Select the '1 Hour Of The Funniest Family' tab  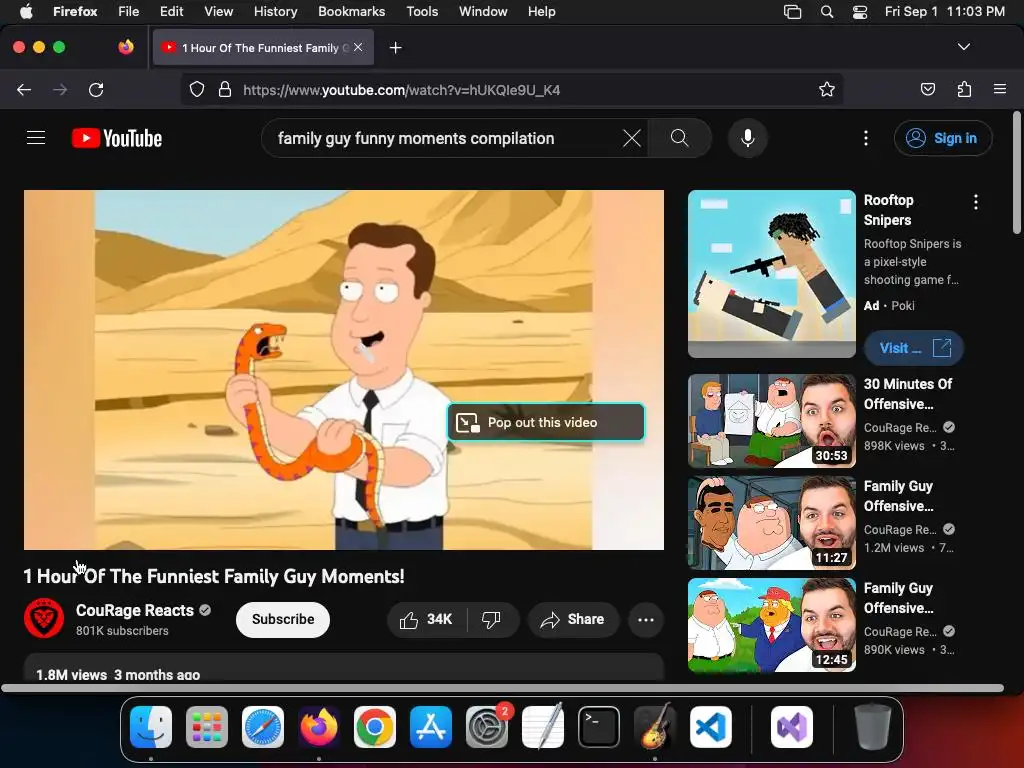click(x=263, y=47)
